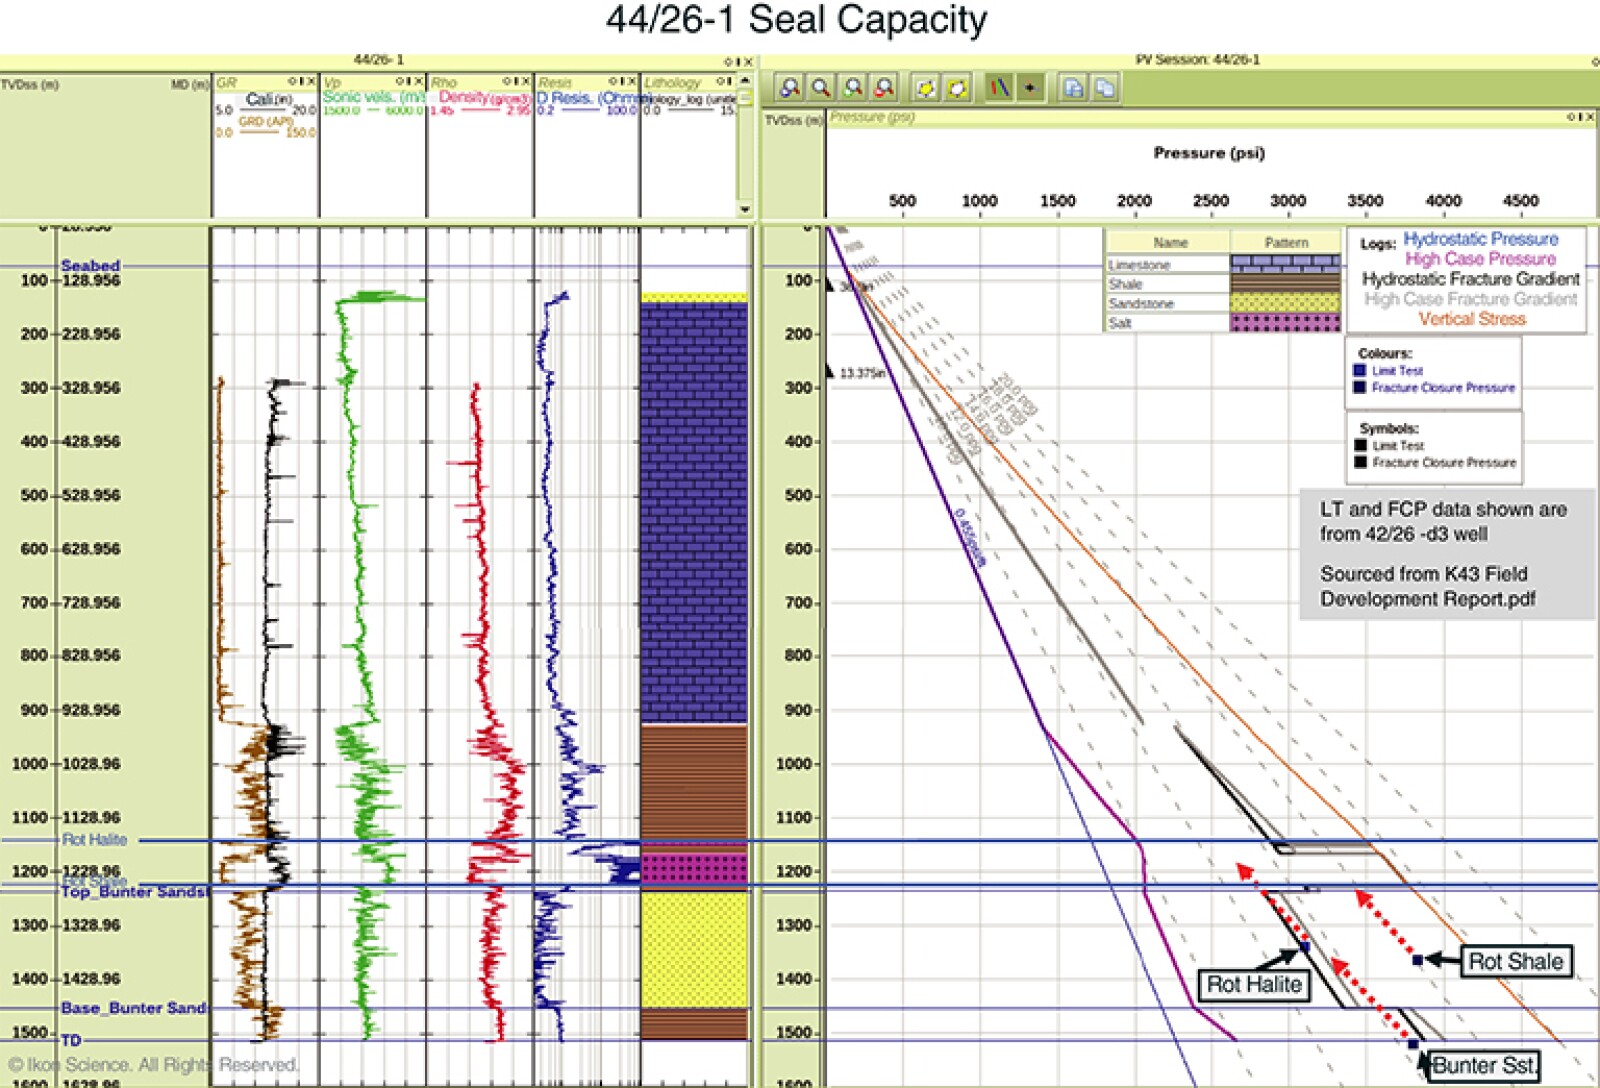
Task: Select the green zoom magnifier tool
Action: point(852,86)
